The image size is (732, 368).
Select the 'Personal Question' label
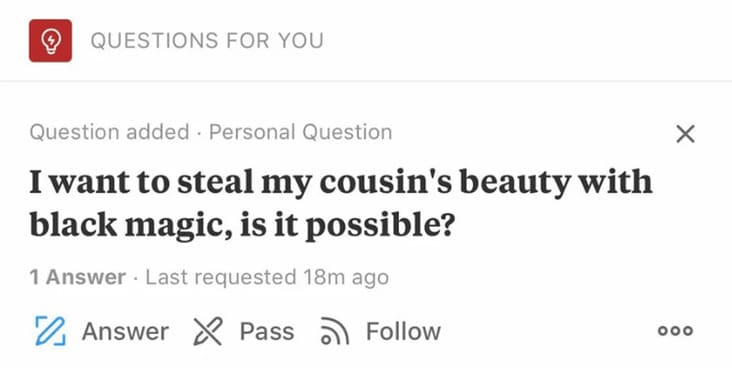(x=301, y=132)
